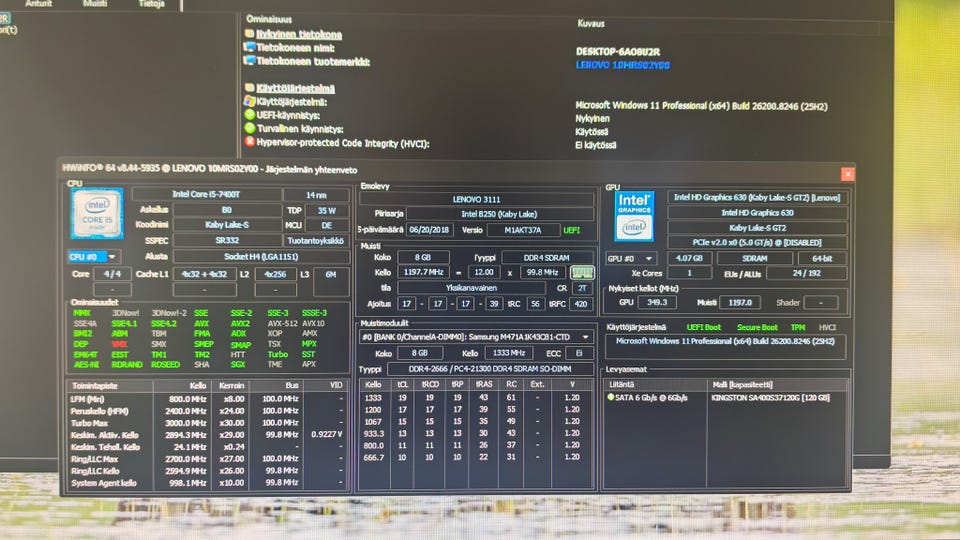The height and width of the screenshot is (540, 960).
Task: Click the Secure Boot status label
Action: coord(757,328)
